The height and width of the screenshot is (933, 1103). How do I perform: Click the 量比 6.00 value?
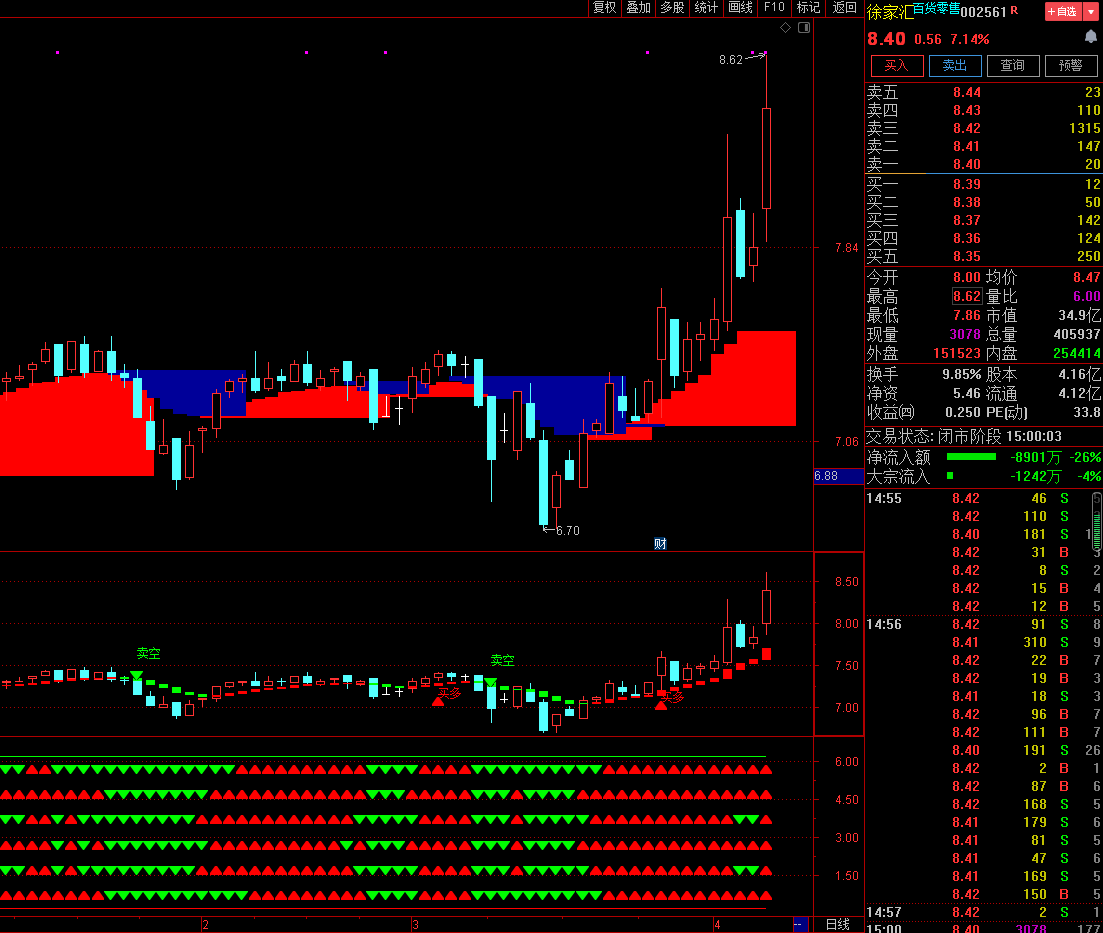(1087, 296)
